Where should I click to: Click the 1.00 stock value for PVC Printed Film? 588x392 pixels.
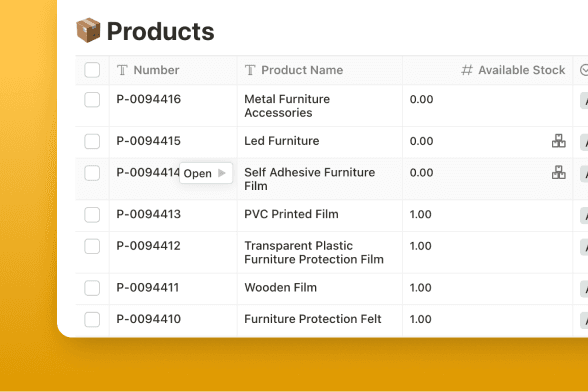point(420,215)
